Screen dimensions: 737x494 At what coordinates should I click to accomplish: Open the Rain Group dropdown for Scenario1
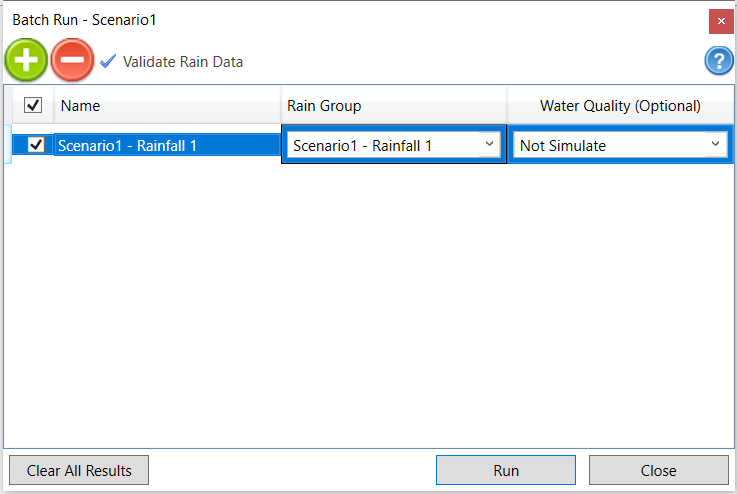(x=393, y=146)
